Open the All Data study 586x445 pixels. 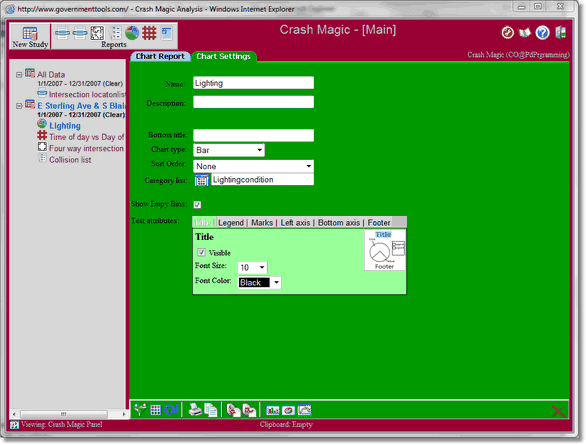(51, 75)
